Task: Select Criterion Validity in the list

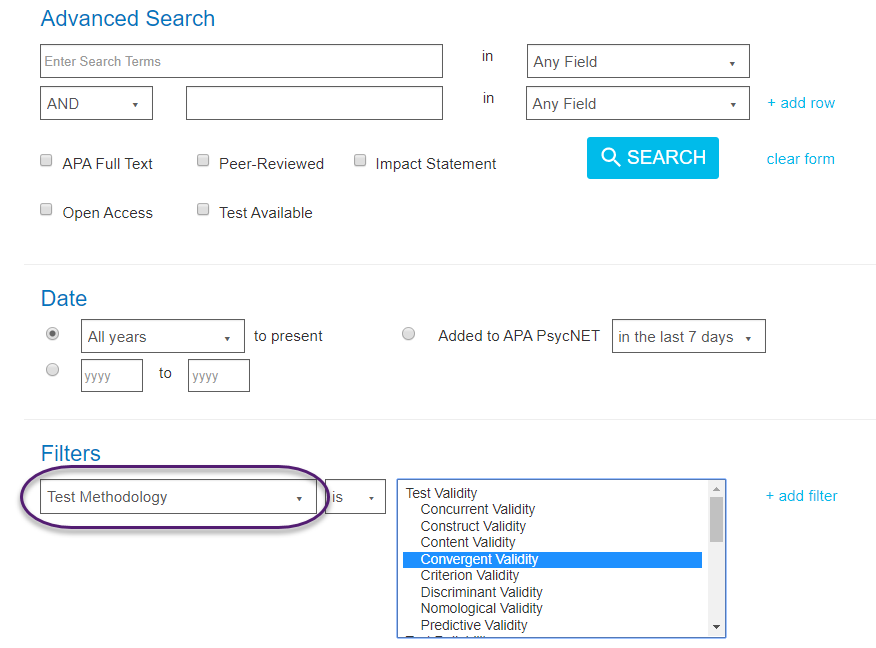Action: point(470,575)
